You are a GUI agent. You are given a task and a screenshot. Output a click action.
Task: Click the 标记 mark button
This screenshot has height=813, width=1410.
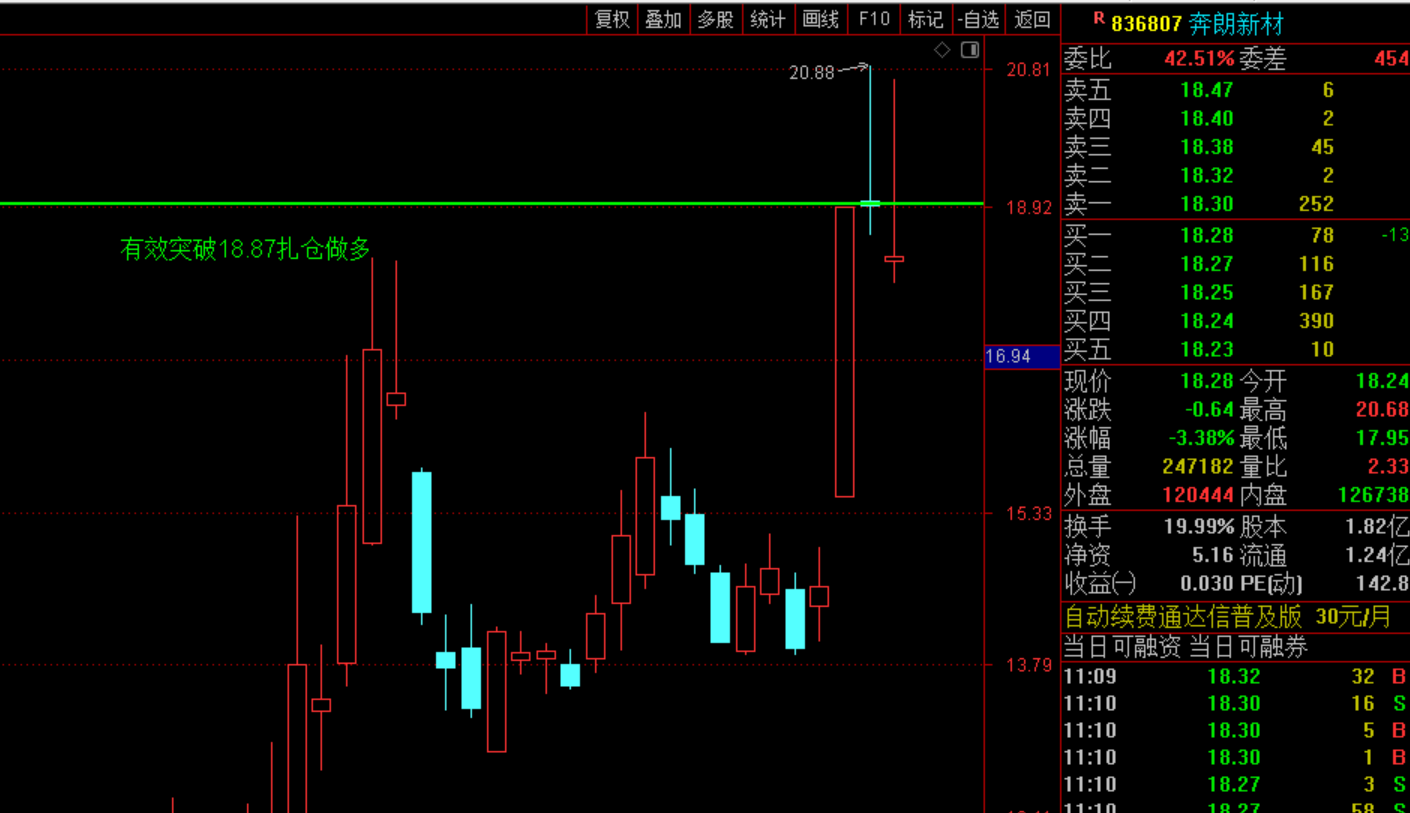925,19
